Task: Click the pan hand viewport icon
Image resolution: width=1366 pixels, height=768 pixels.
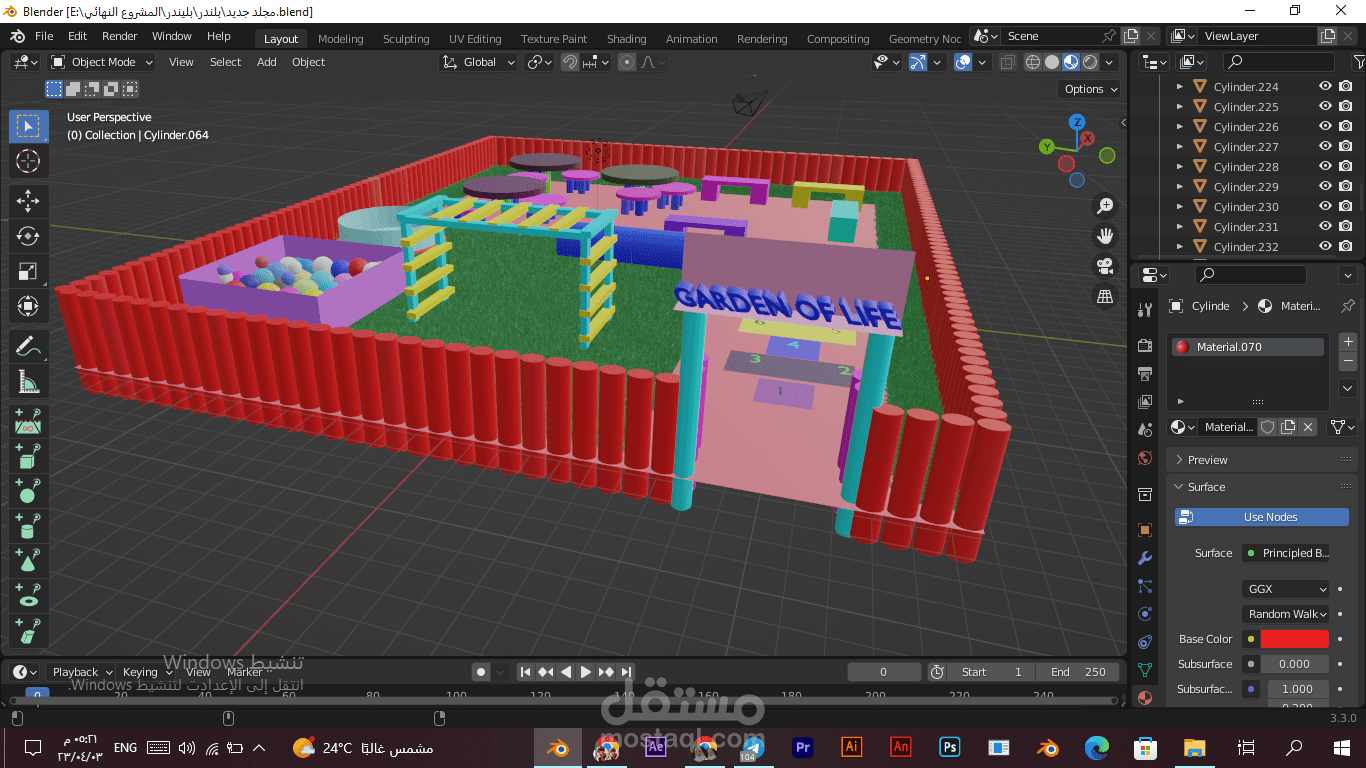Action: pos(1105,236)
